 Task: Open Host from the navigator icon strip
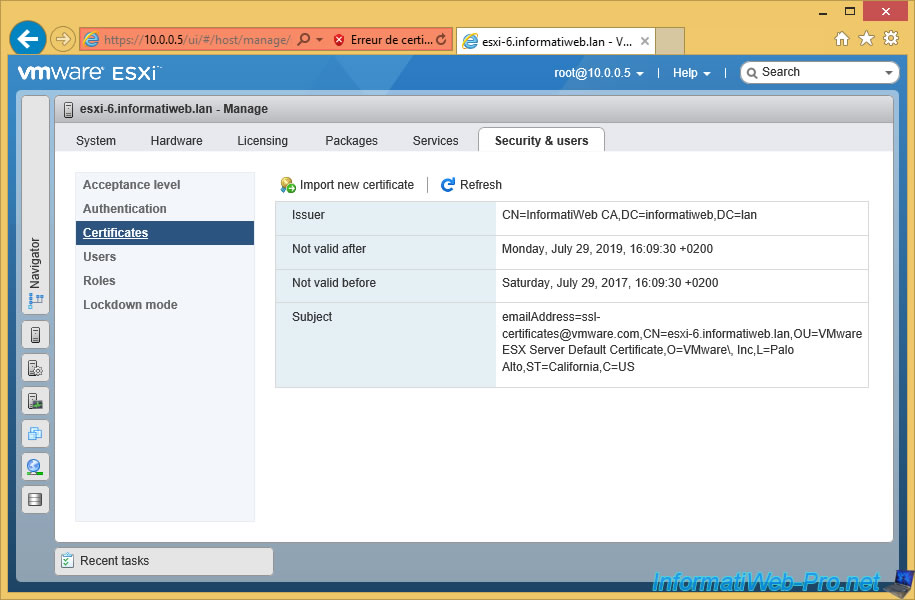(35, 335)
